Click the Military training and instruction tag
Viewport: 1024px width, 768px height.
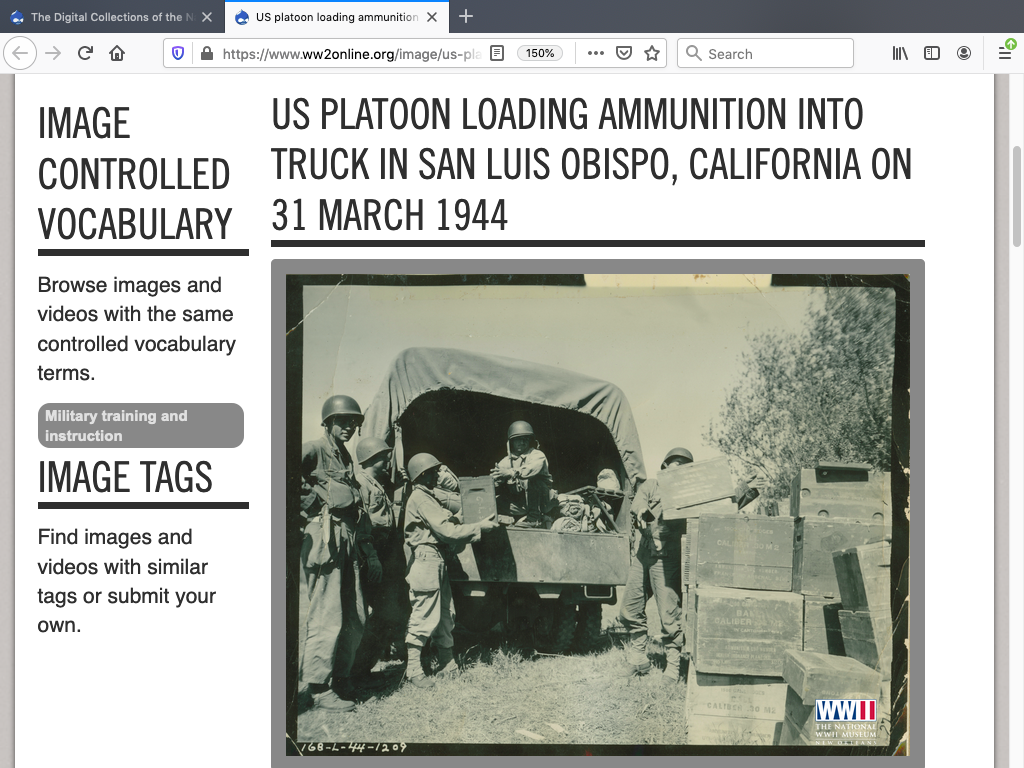(140, 426)
